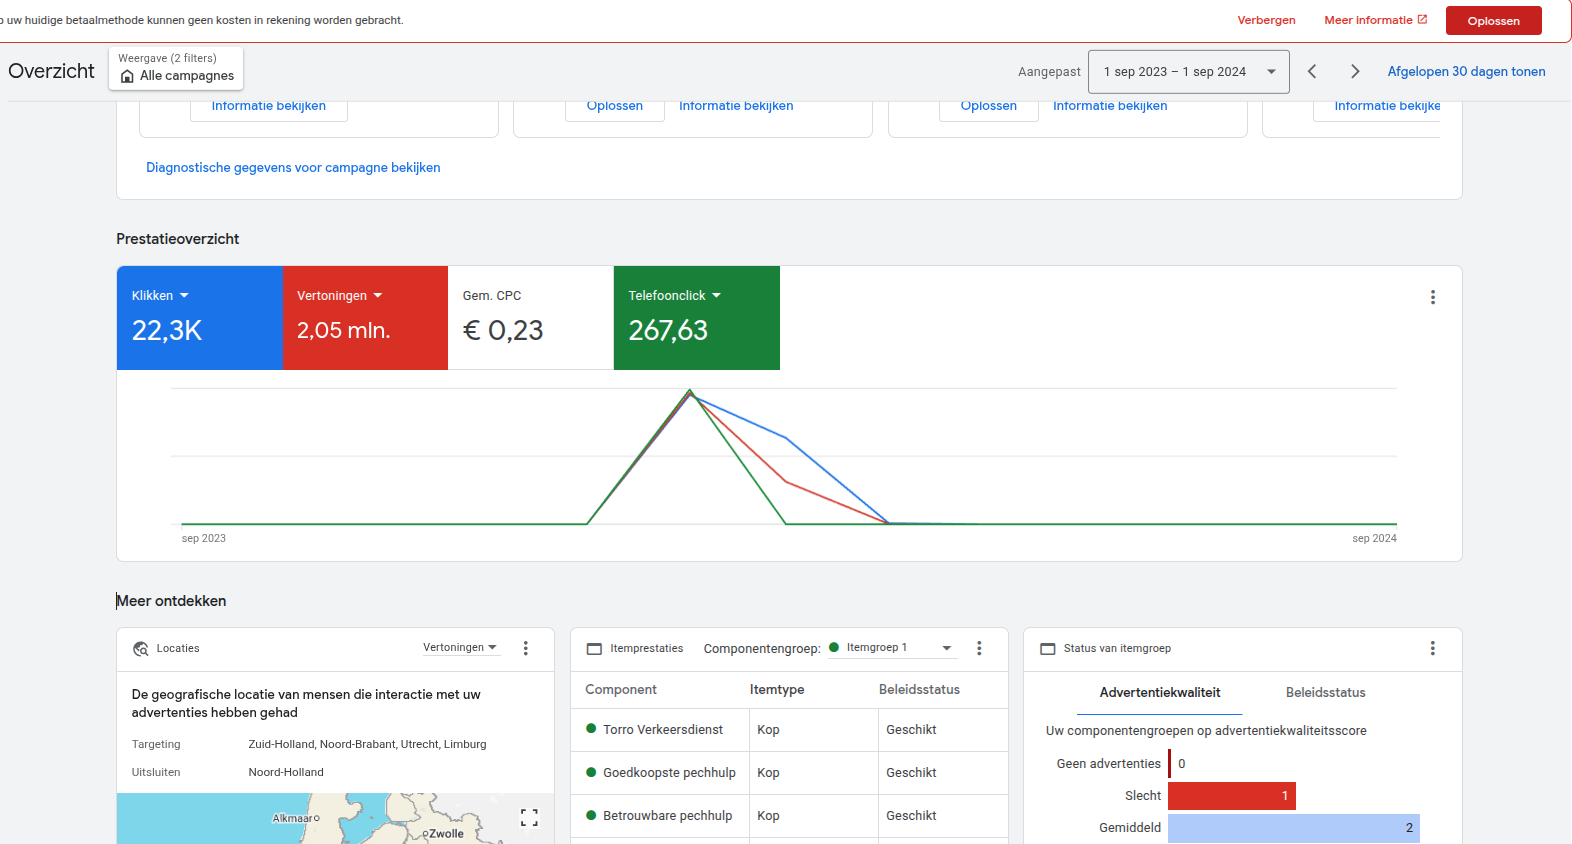The image size is (1572, 844).
Task: Click external link icon next to Meer informatie
Action: point(1422,19)
